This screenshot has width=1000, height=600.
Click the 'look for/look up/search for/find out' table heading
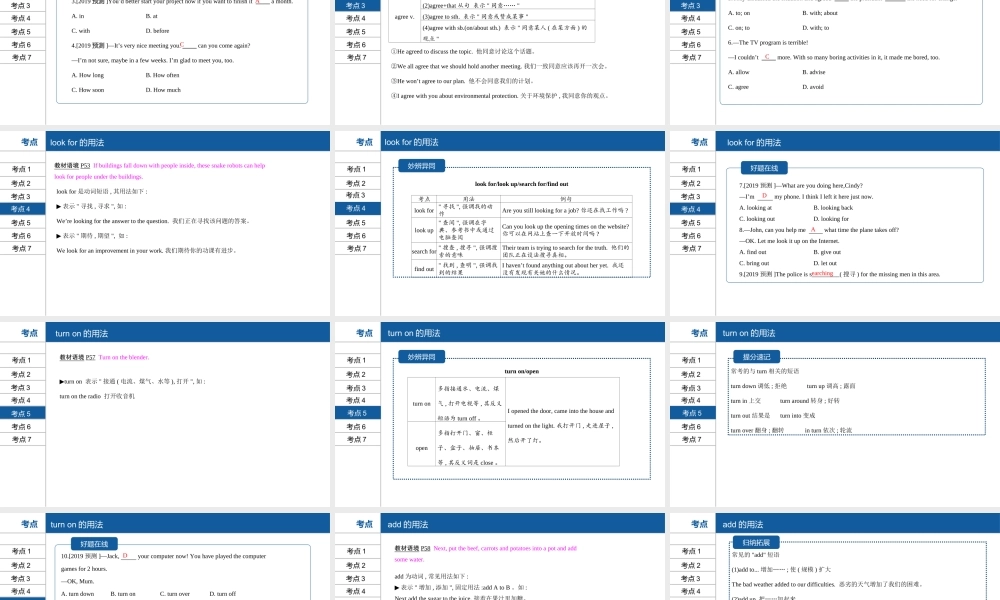522,184
